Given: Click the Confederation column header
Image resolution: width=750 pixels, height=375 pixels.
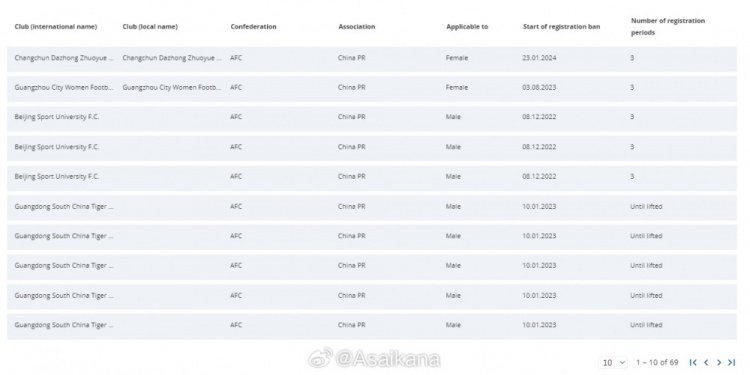Looking at the screenshot, I should pyautogui.click(x=253, y=27).
